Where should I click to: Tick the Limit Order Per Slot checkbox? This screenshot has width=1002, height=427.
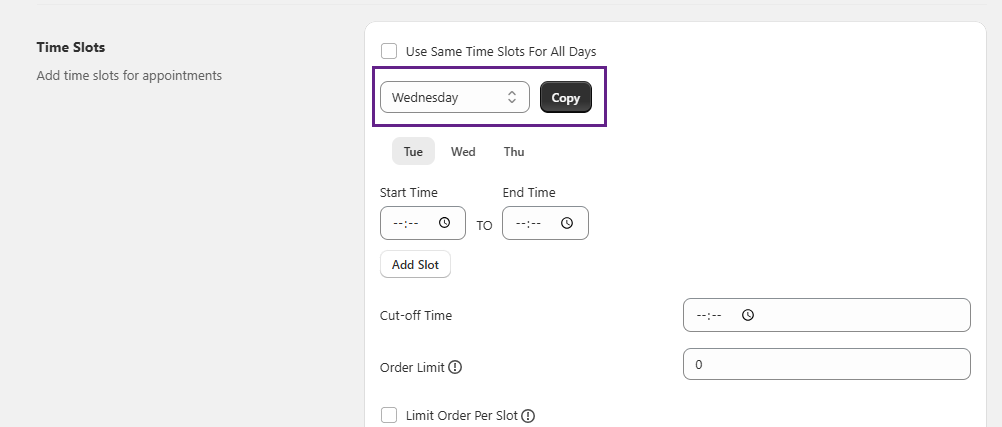coord(389,415)
